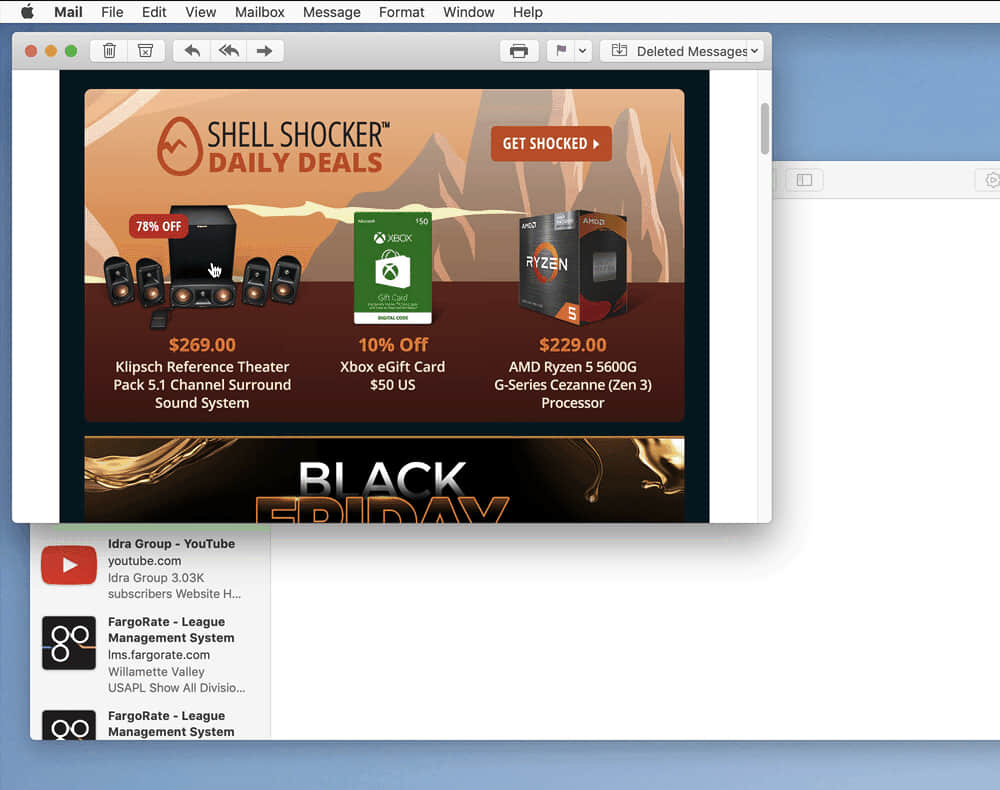
Task: Zoom the Mail message window with green button
Action: pos(71,51)
